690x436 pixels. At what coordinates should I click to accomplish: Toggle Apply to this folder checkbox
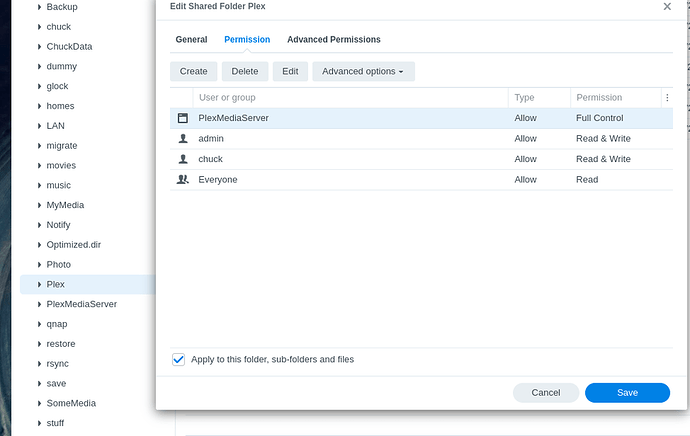(179, 359)
